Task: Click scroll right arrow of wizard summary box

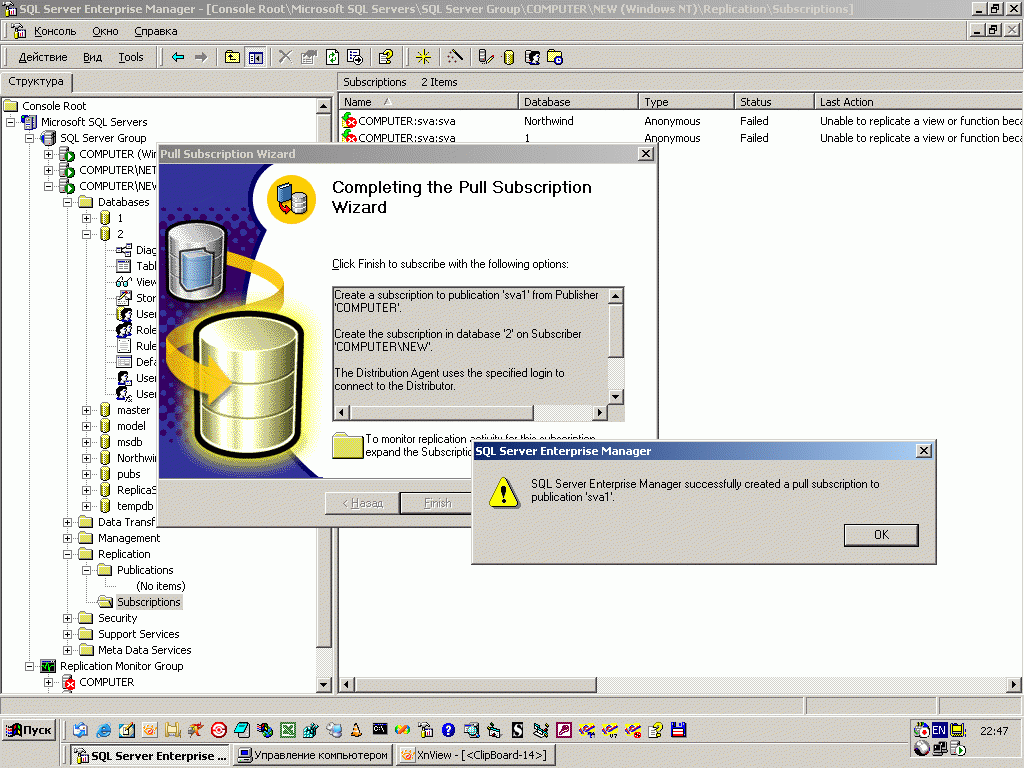Action: (x=600, y=413)
